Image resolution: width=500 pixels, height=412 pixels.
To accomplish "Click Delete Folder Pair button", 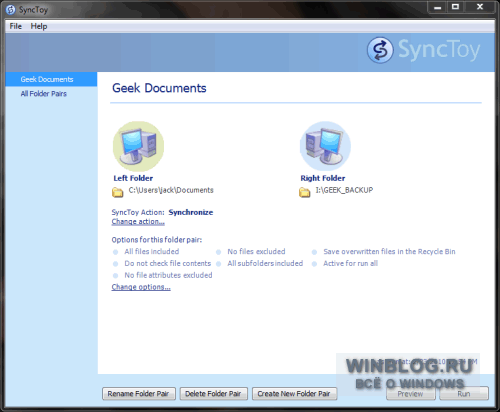I will coord(213,394).
